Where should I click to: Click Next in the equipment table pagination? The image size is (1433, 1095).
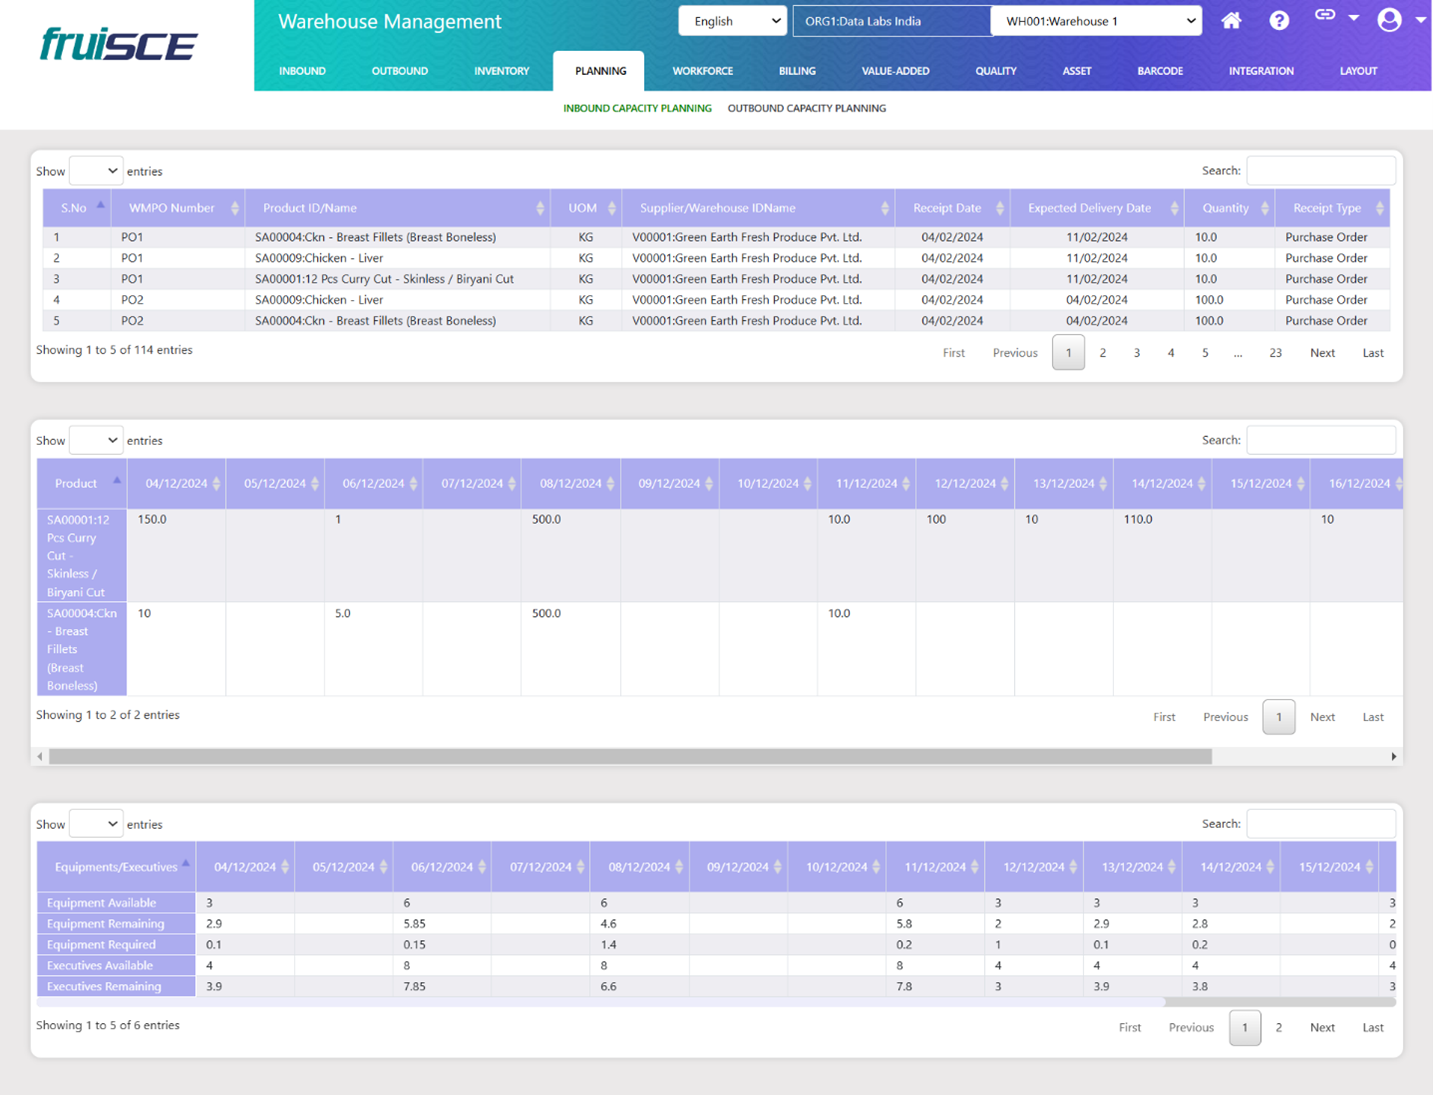(x=1322, y=1027)
